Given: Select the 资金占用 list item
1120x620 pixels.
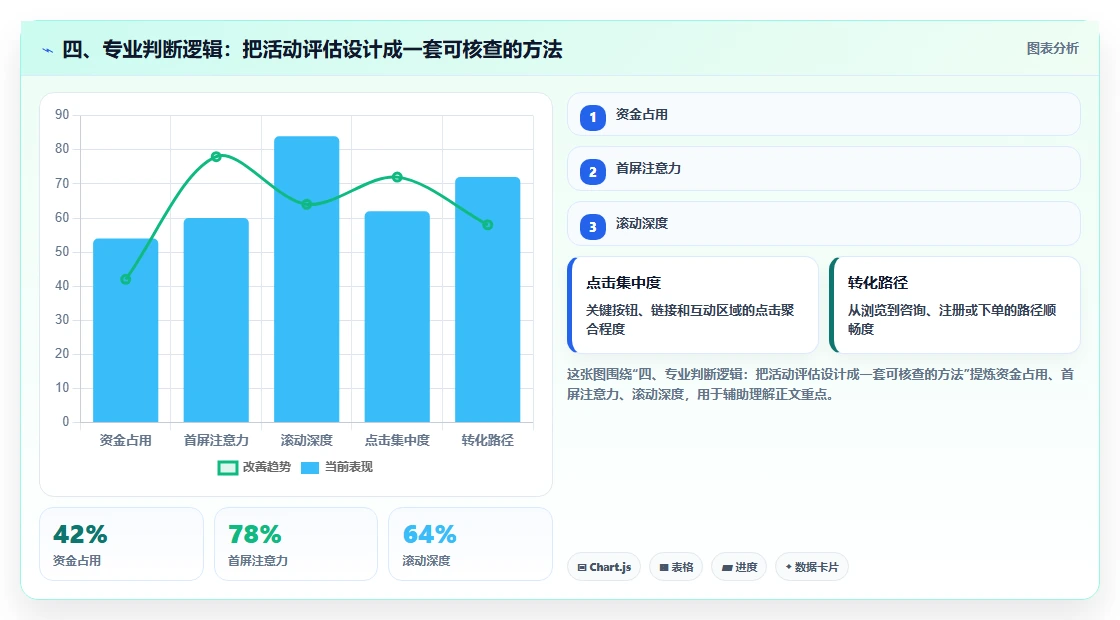Looking at the screenshot, I should (x=824, y=114).
